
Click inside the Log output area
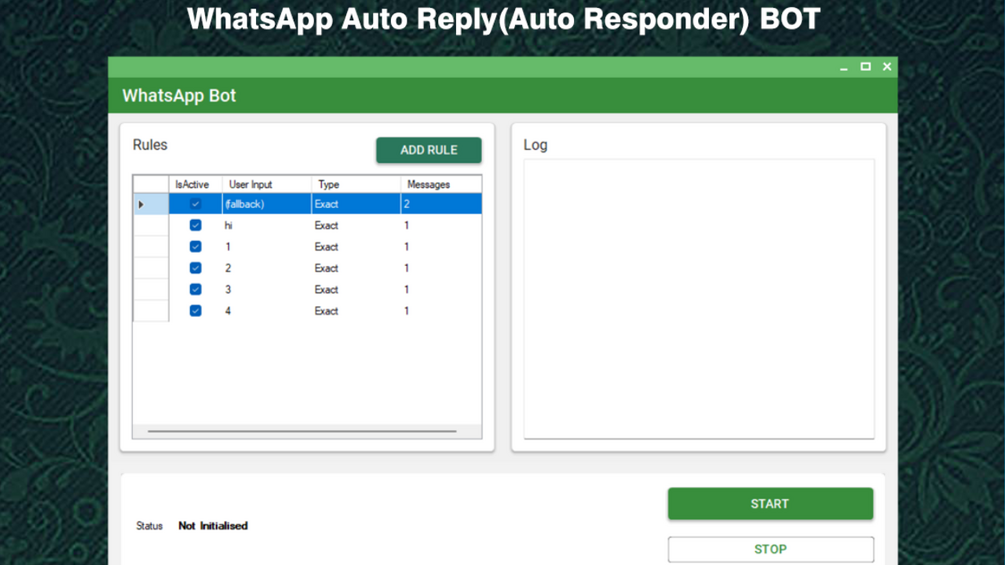(x=699, y=299)
